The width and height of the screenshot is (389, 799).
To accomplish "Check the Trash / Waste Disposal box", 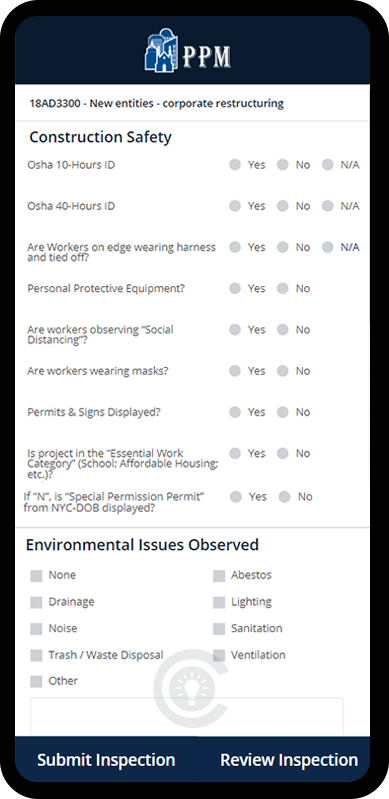I will (36, 655).
